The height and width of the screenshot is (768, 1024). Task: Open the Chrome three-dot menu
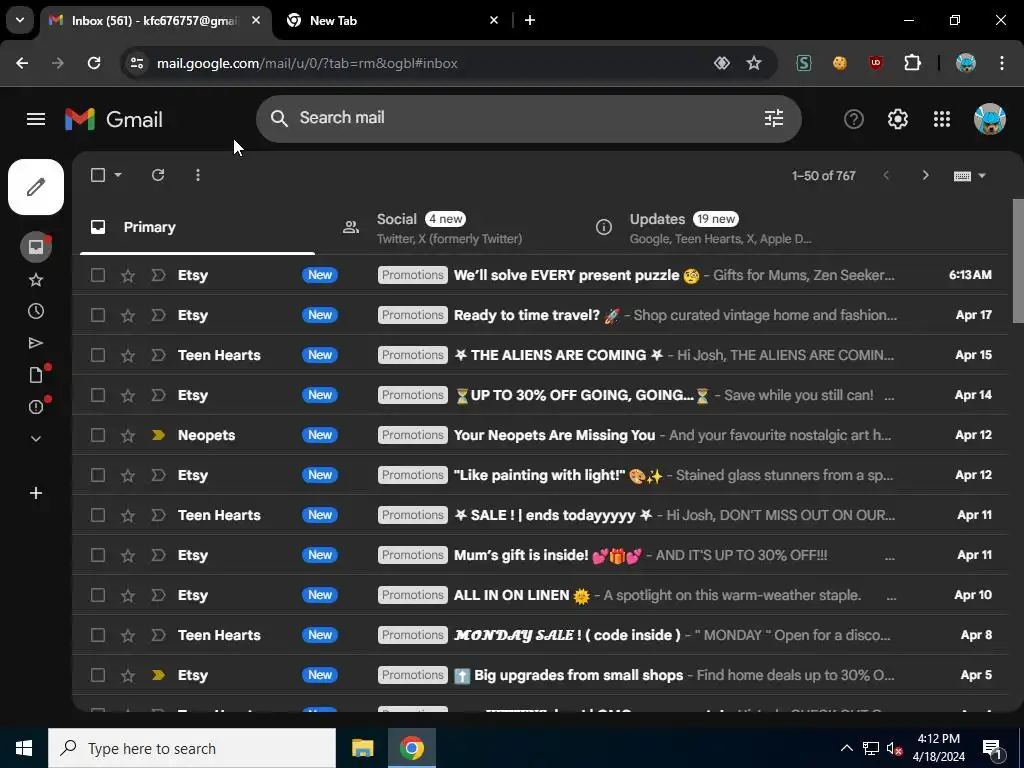(1002, 63)
